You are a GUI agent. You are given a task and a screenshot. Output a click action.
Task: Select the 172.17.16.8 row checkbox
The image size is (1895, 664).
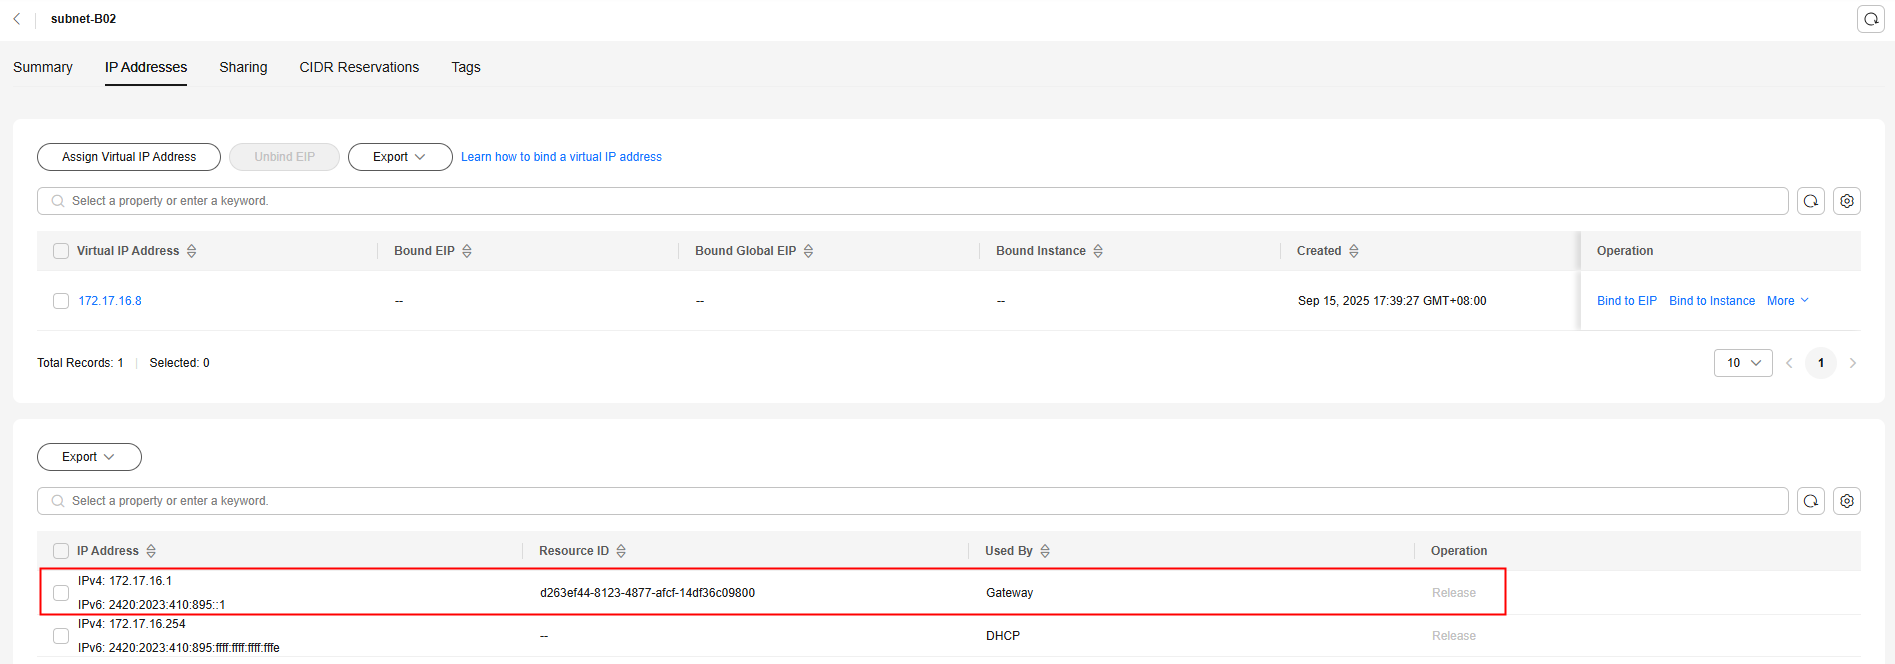(61, 301)
